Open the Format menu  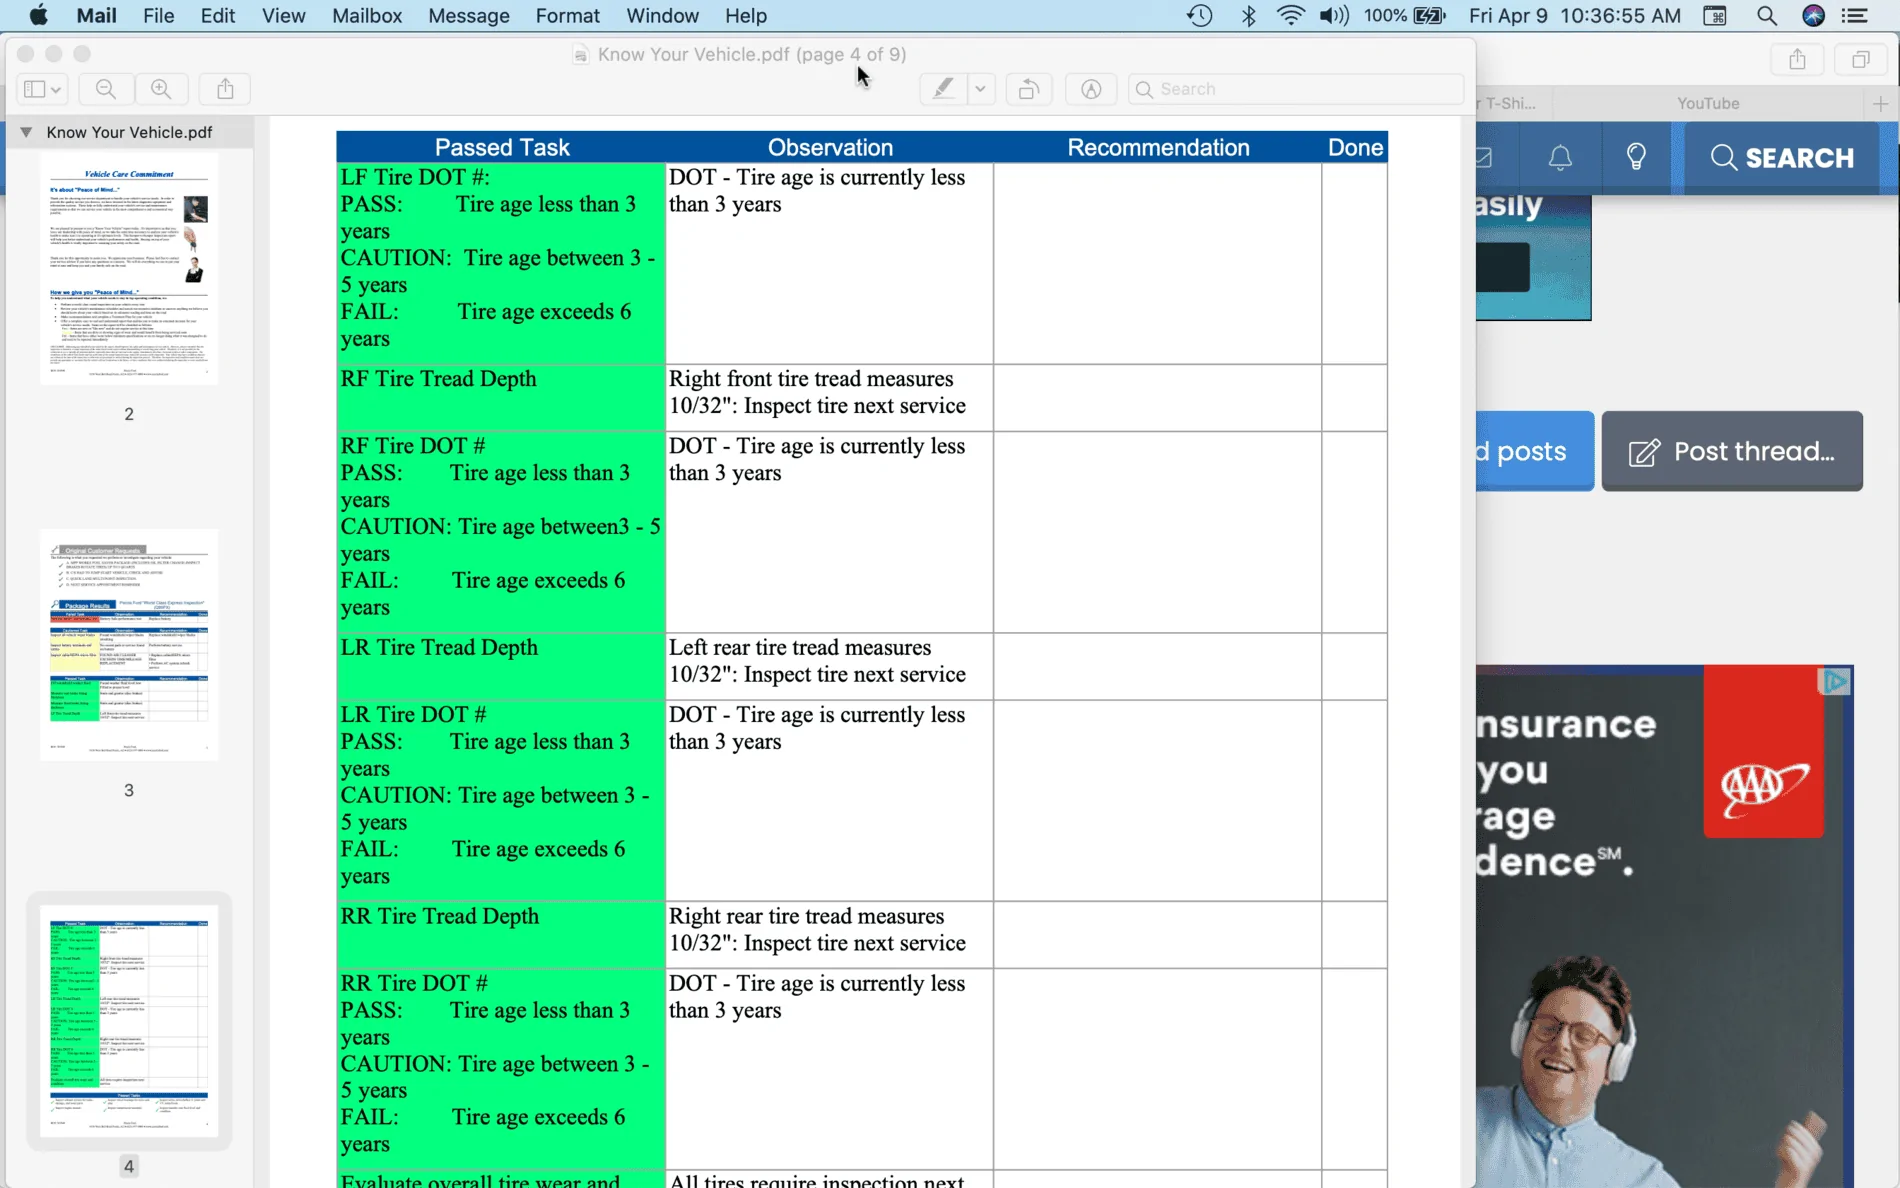(567, 16)
